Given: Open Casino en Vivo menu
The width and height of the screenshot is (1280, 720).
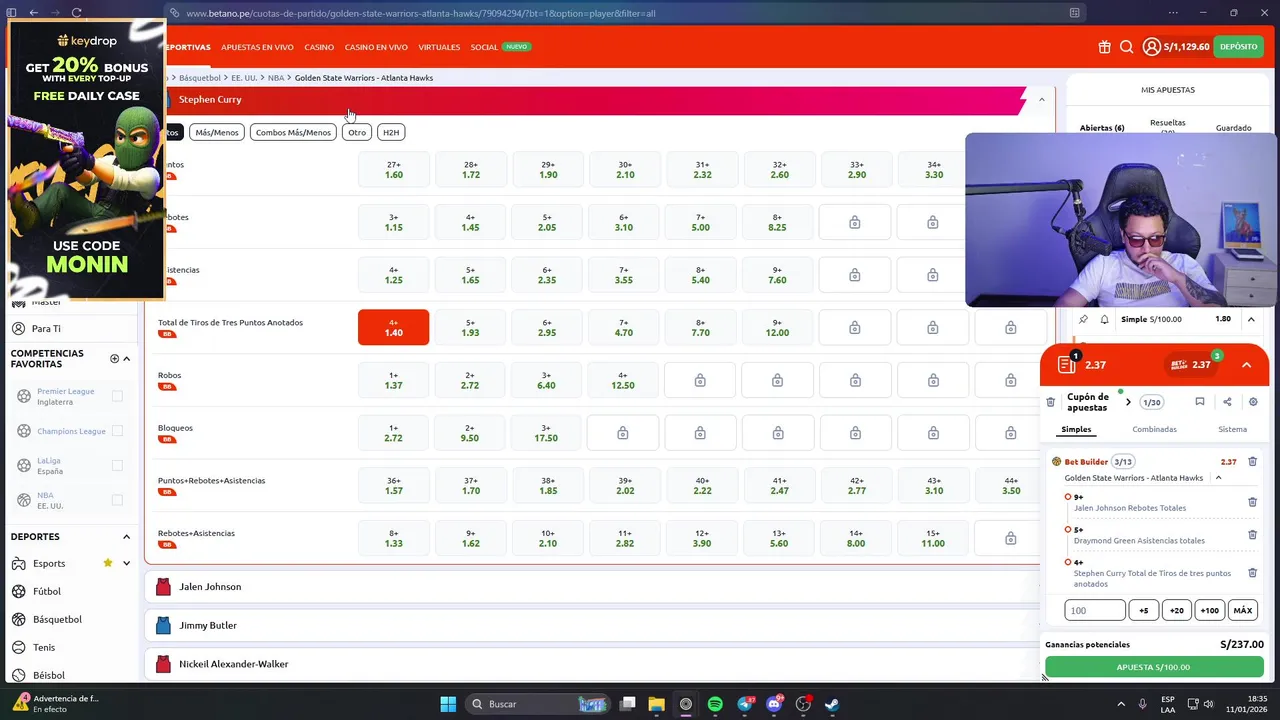Looking at the screenshot, I should click(x=376, y=47).
